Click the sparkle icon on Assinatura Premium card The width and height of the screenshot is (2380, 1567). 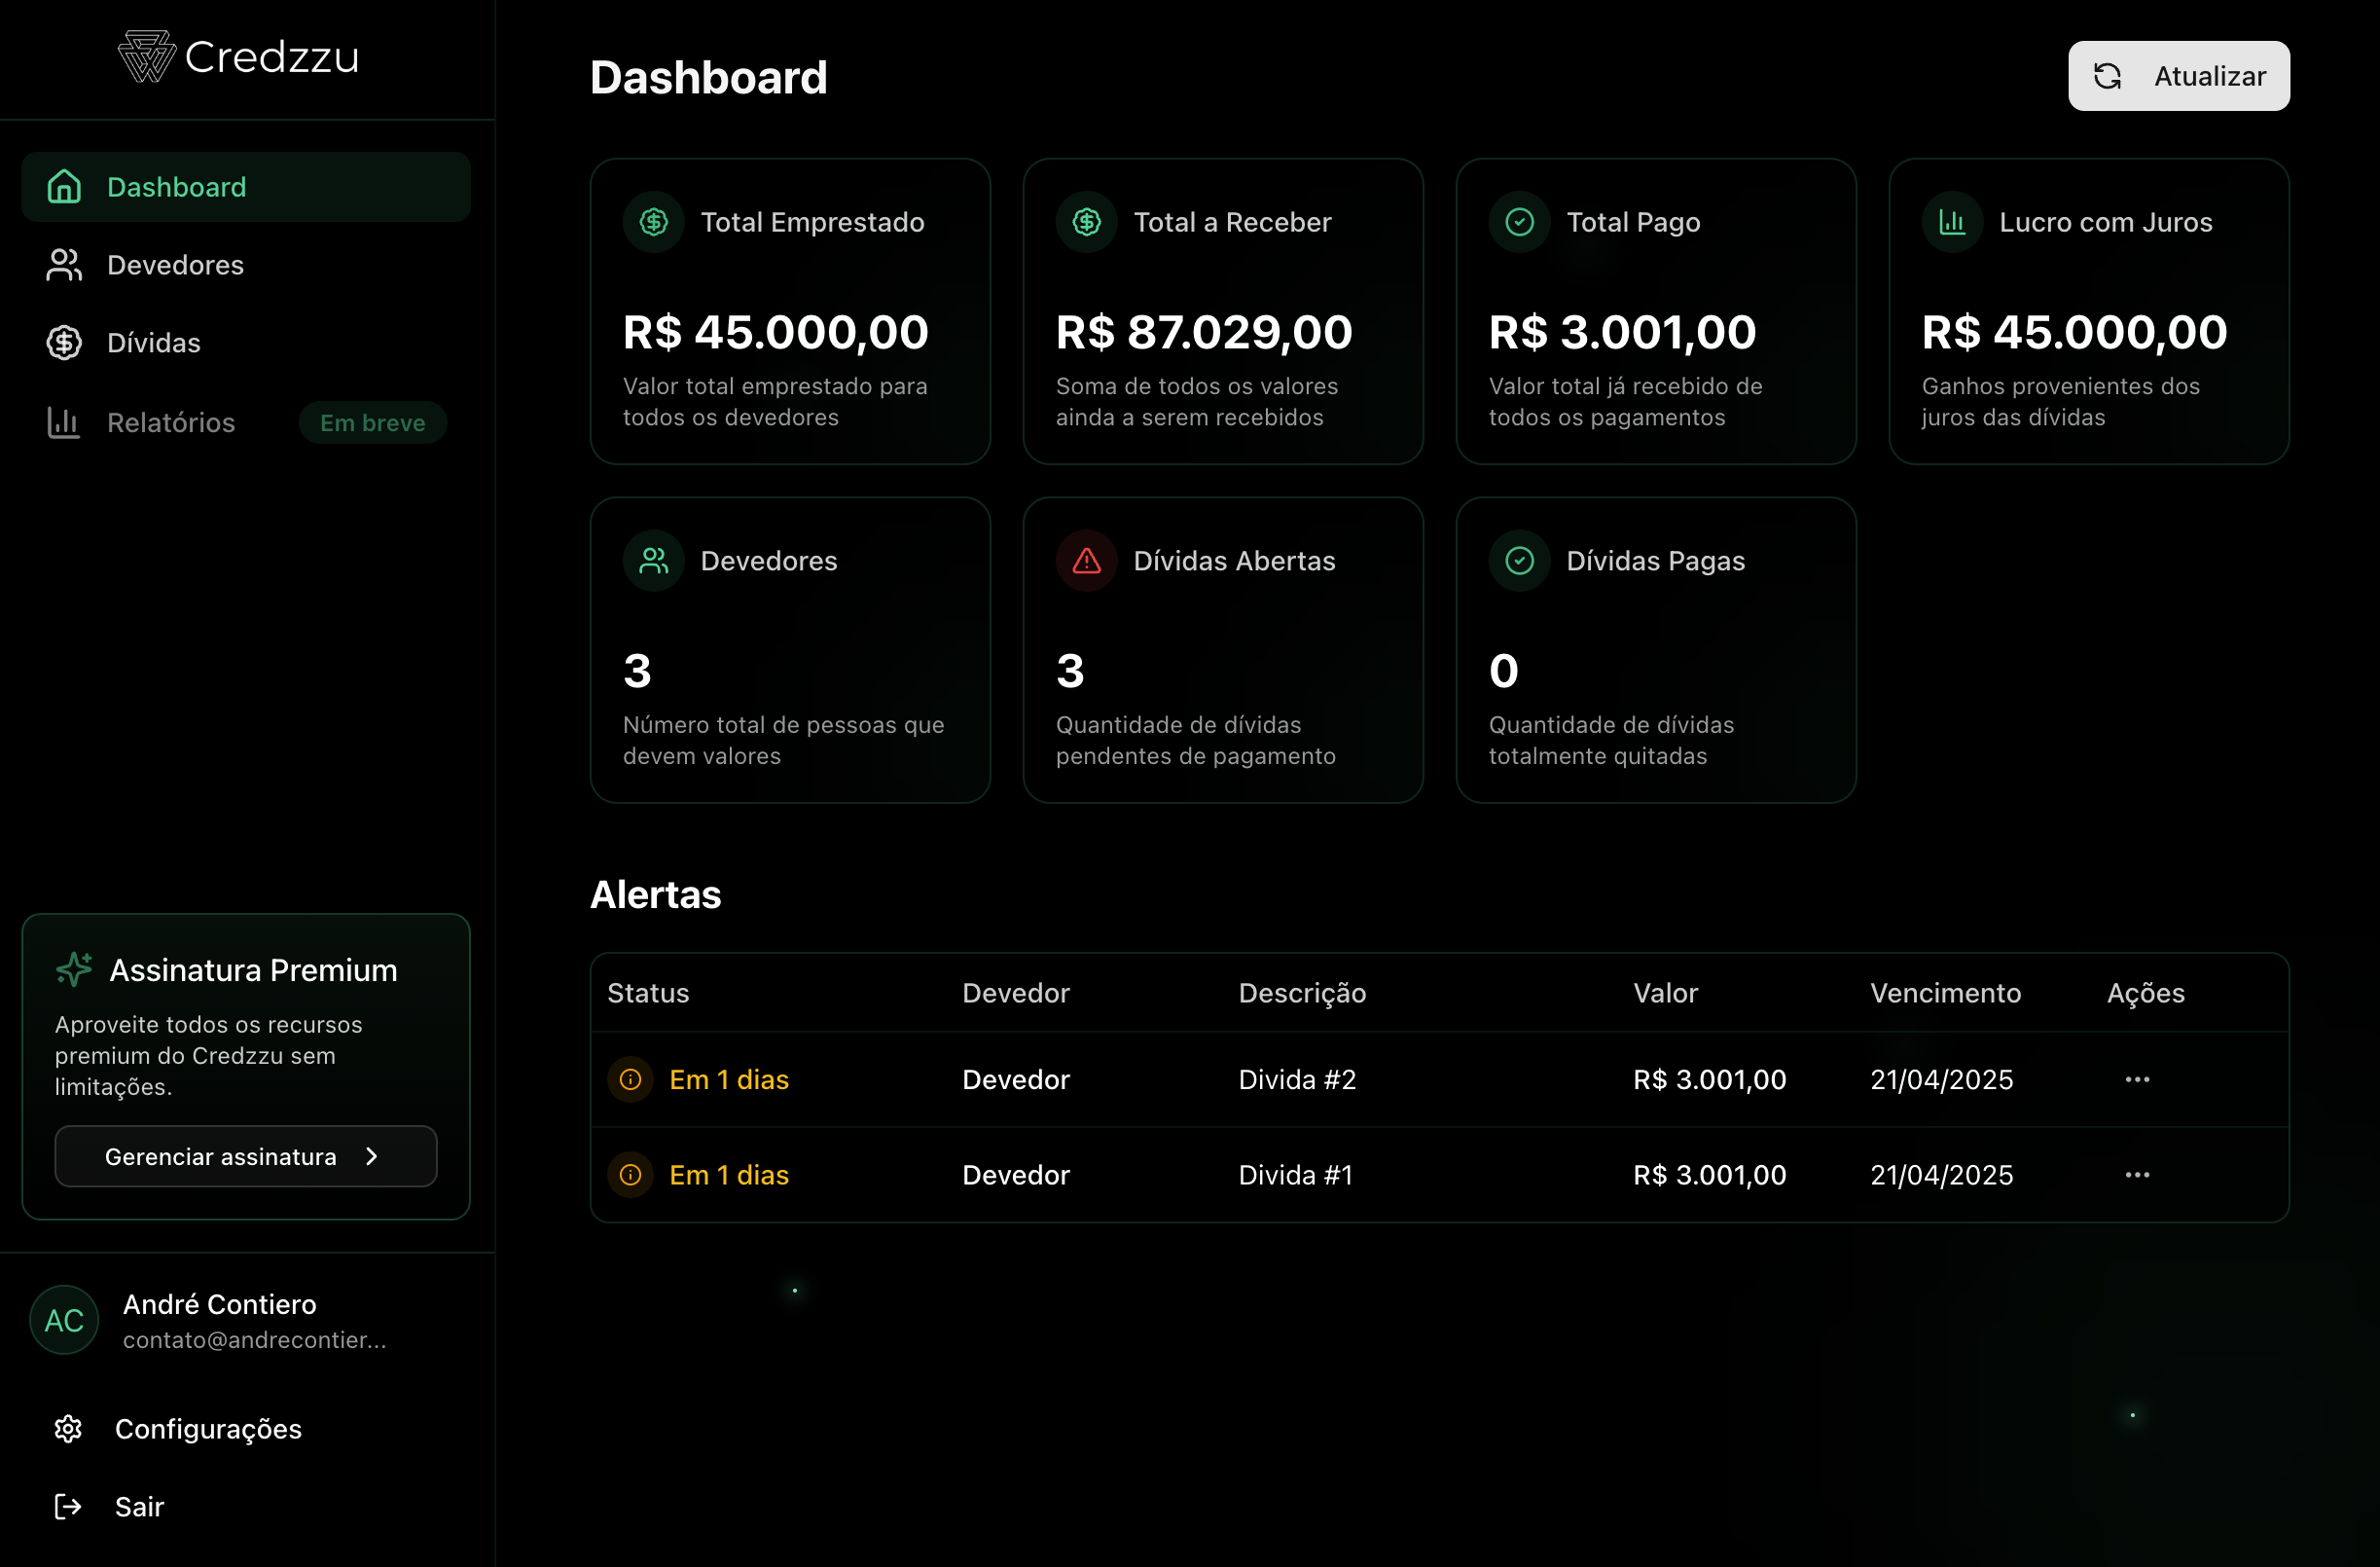tap(73, 968)
